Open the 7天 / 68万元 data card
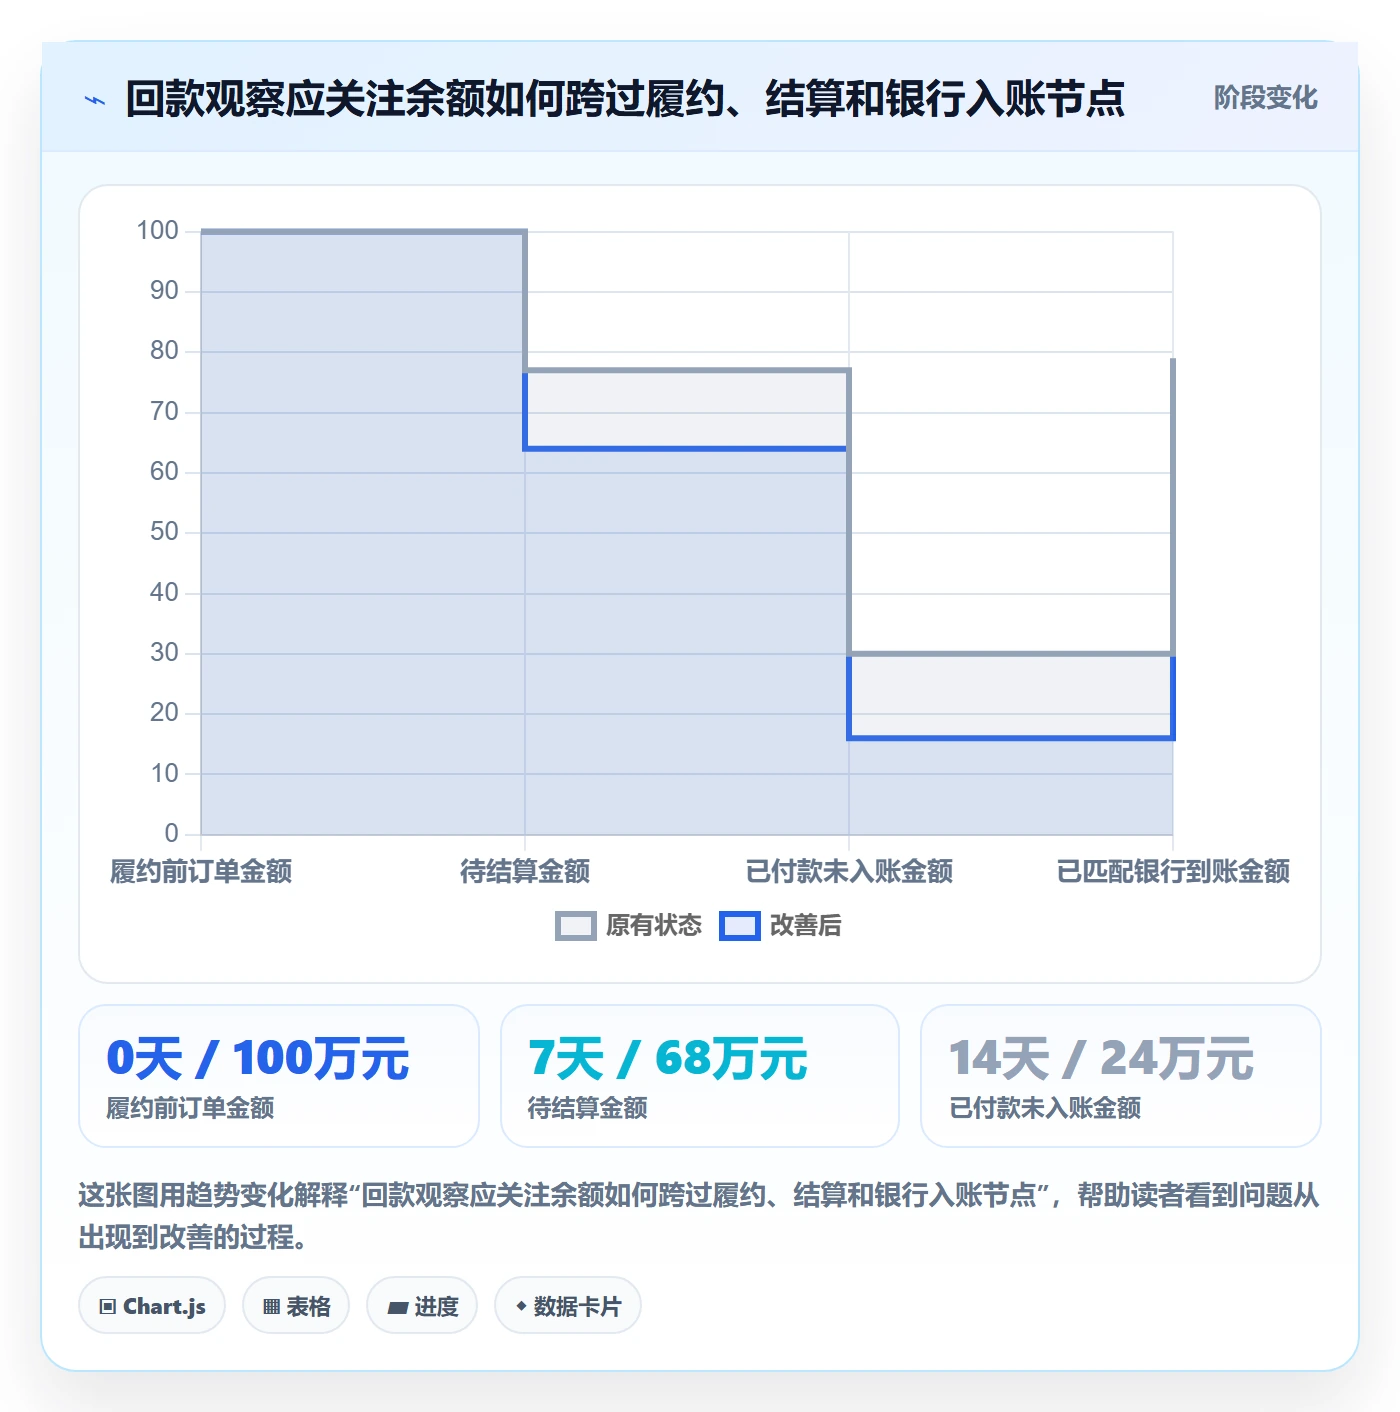The height and width of the screenshot is (1412, 1400). click(x=700, y=1076)
